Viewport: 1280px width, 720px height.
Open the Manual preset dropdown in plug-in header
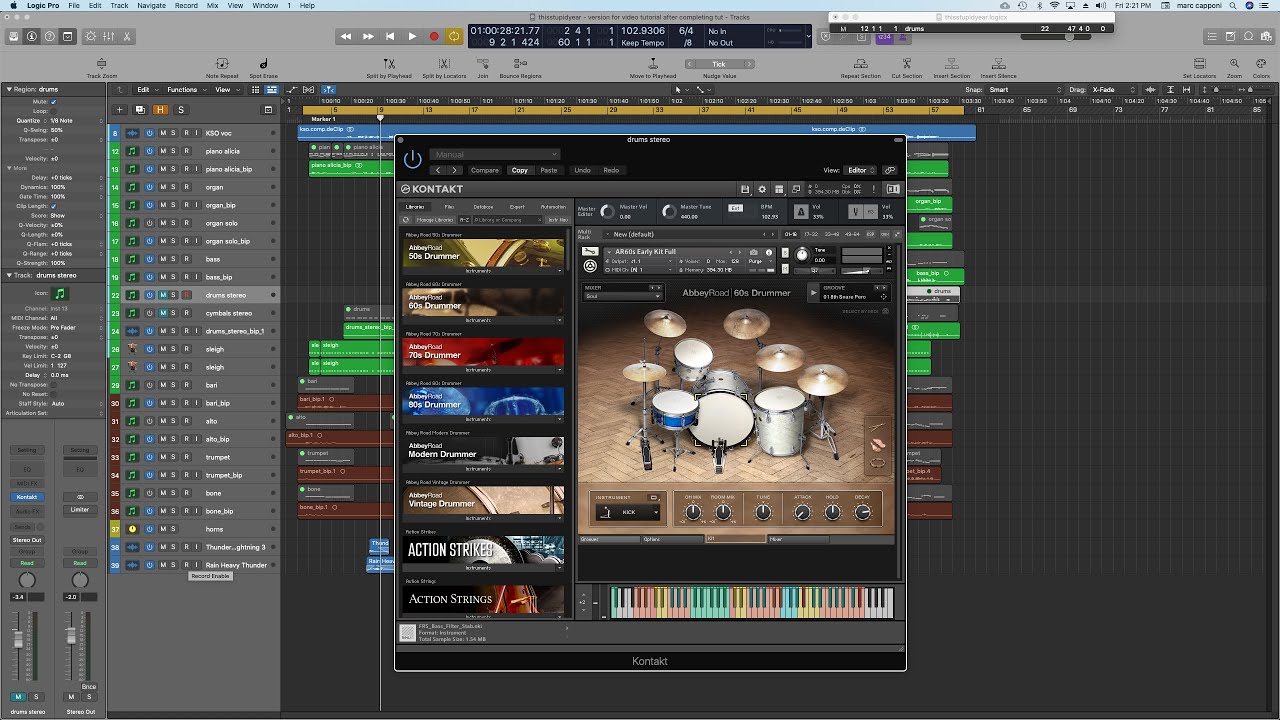[x=495, y=155]
